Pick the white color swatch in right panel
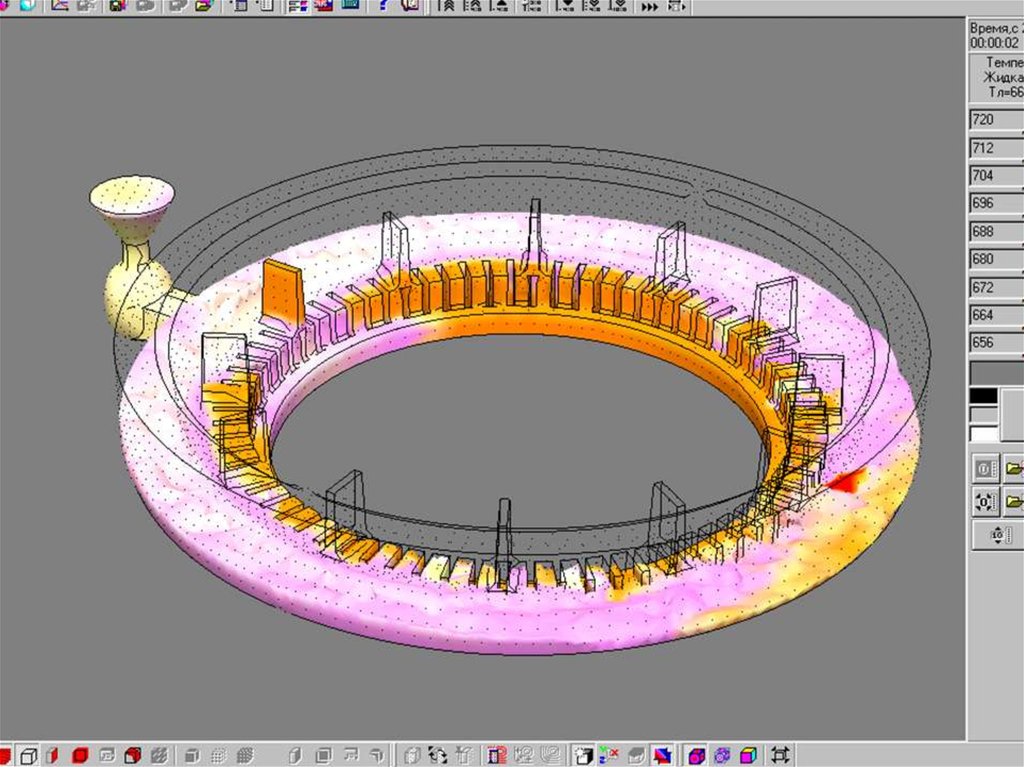Image resolution: width=1024 pixels, height=767 pixels. pos(984,434)
